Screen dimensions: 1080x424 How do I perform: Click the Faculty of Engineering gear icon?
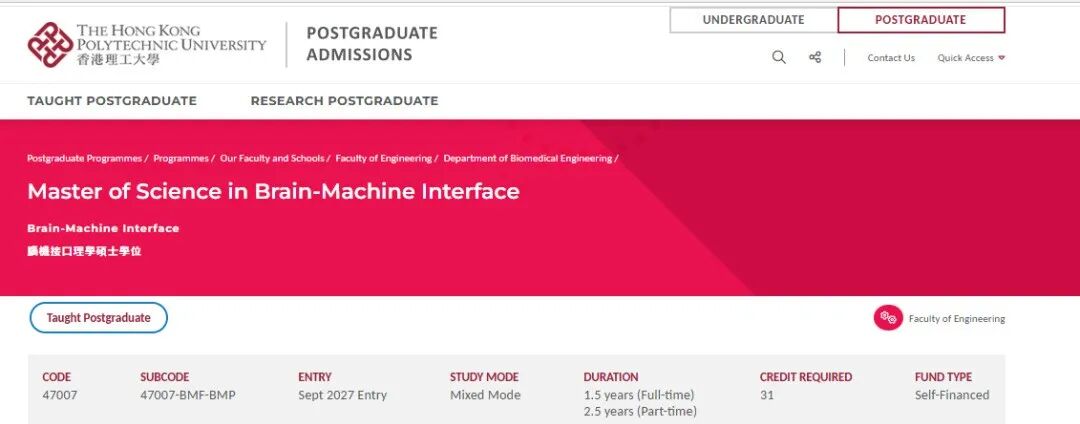click(888, 318)
